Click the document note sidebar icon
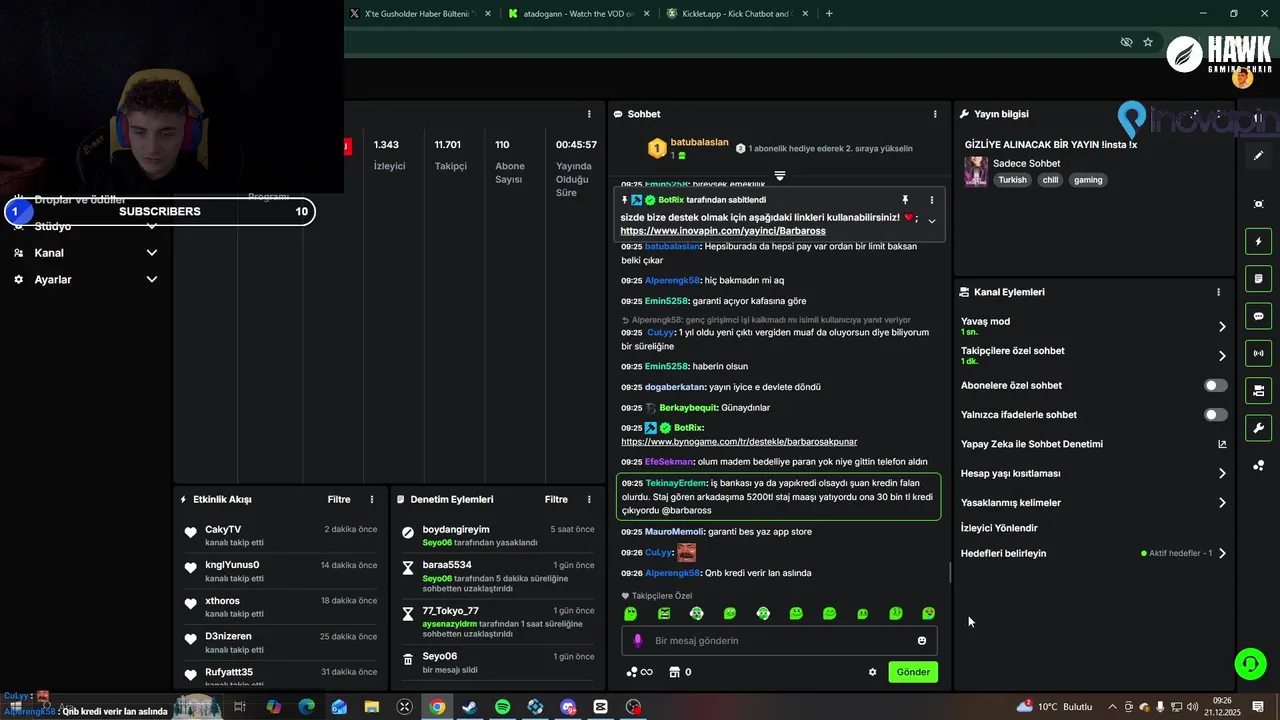The image size is (1280, 720). click(x=1258, y=278)
